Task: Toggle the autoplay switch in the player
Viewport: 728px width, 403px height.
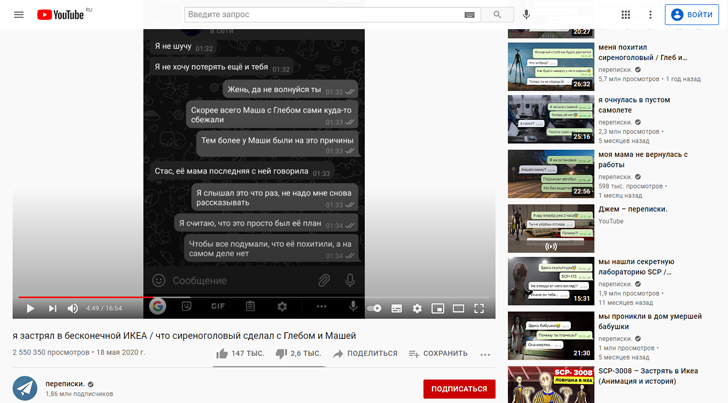Action: point(373,308)
